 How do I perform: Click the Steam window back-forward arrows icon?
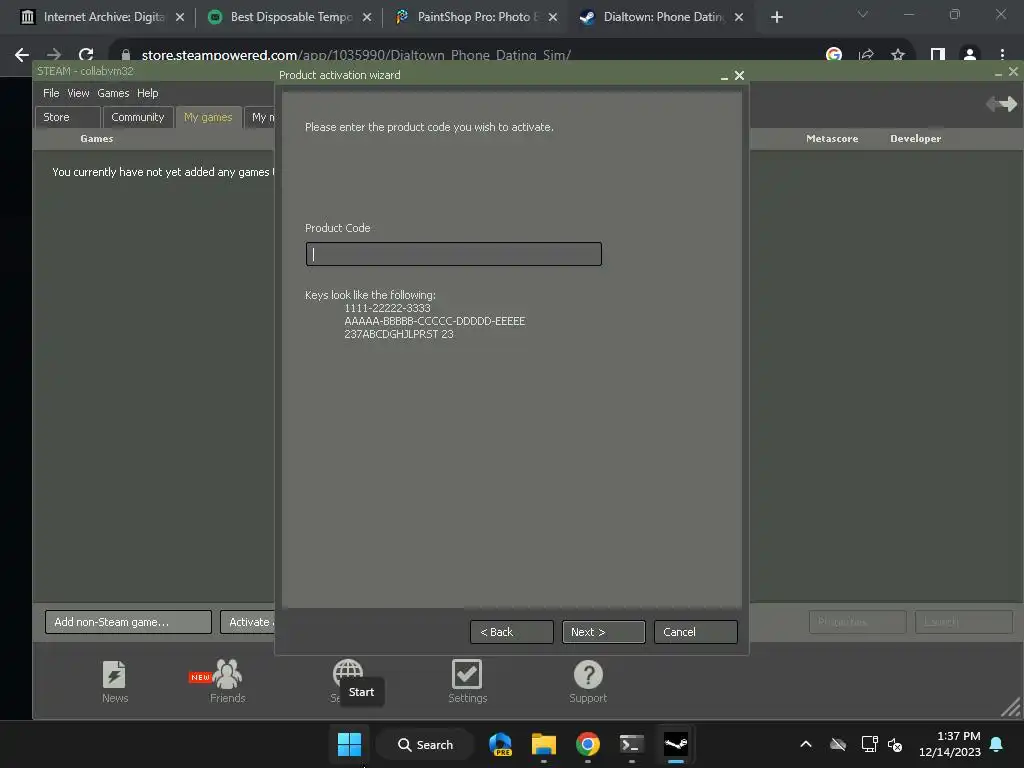(x=1001, y=103)
